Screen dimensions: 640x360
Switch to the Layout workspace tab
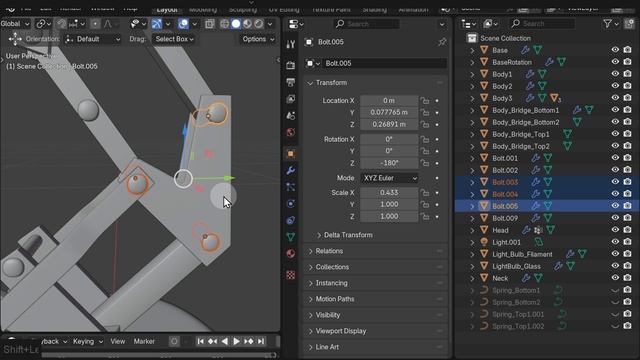(x=167, y=9)
